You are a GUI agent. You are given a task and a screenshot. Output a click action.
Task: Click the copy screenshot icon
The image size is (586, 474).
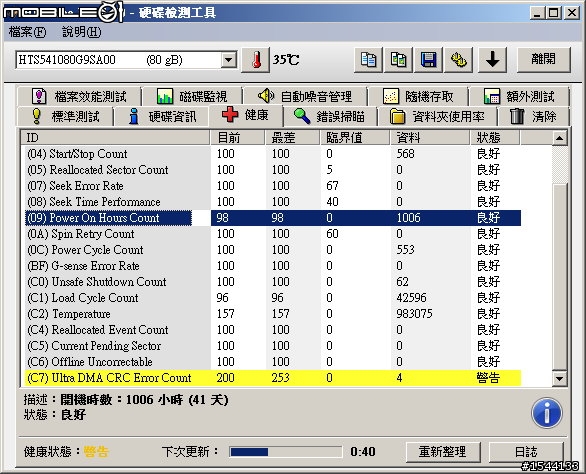pyautogui.click(x=398, y=60)
